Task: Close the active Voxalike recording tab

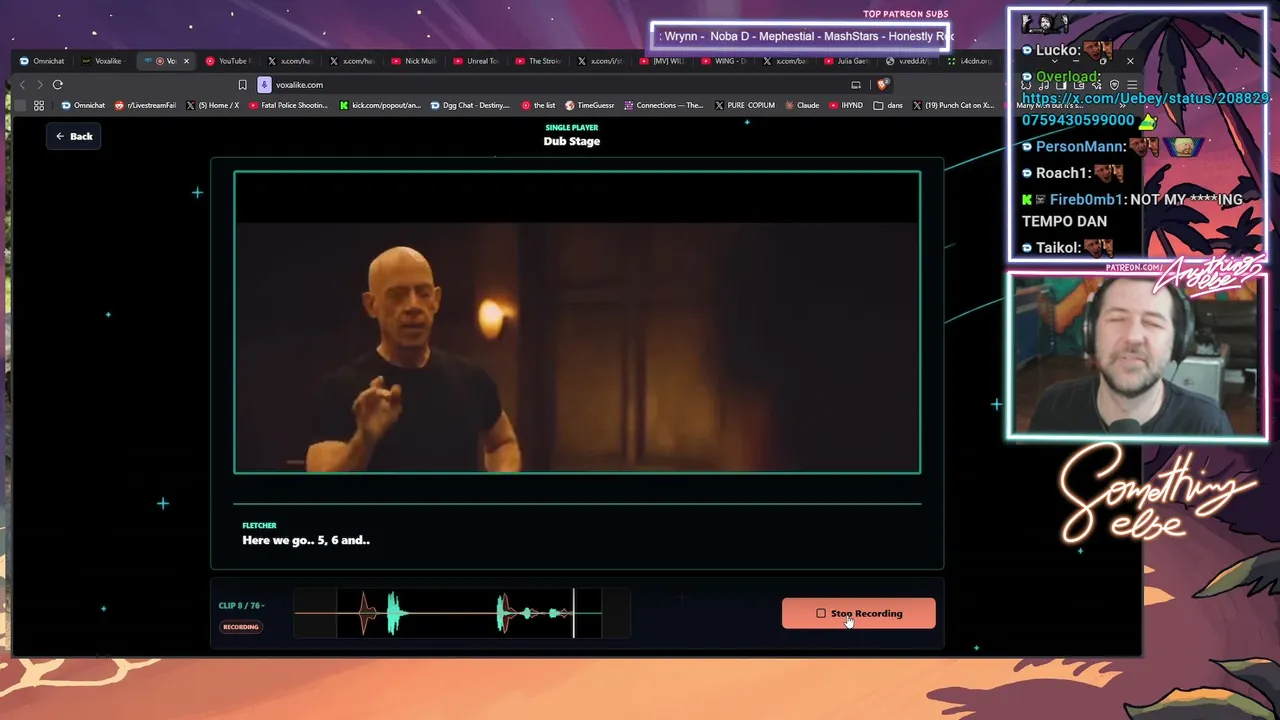Action: point(186,61)
